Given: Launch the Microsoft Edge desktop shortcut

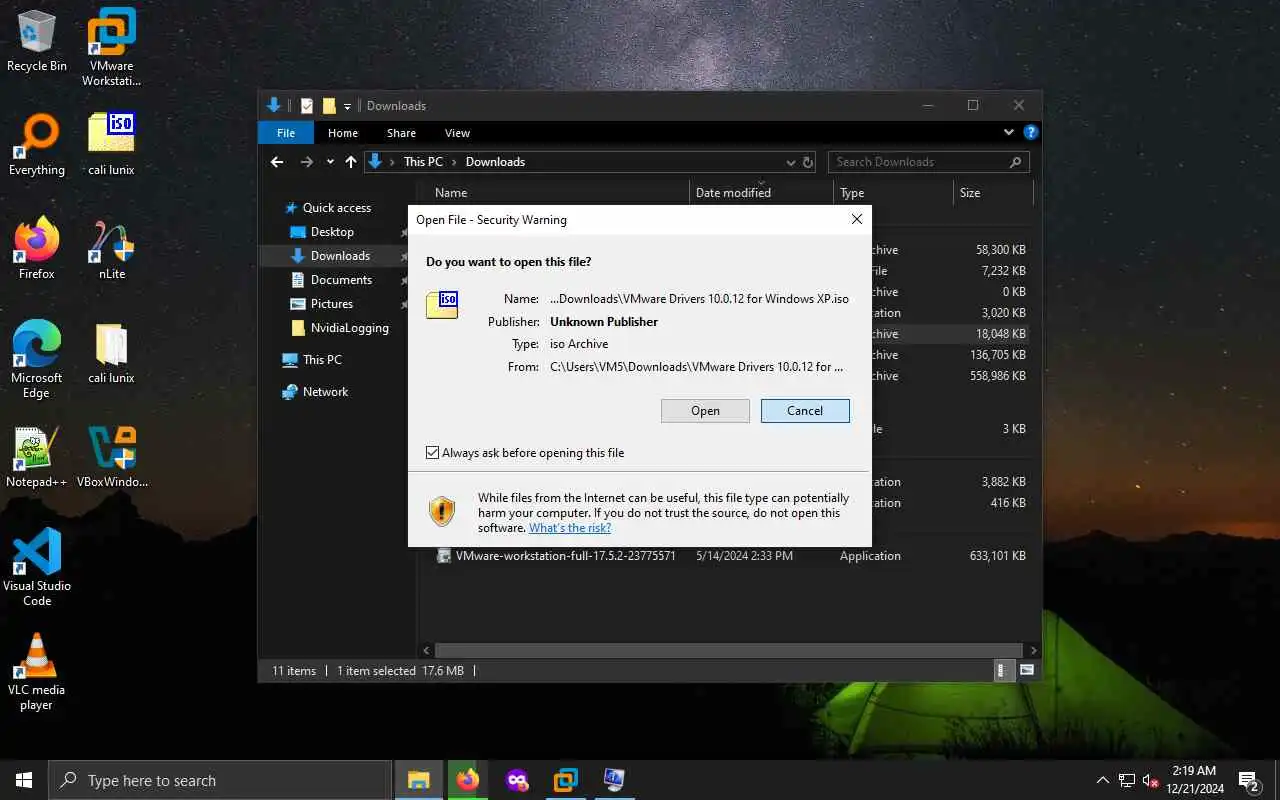Looking at the screenshot, I should point(37,359).
